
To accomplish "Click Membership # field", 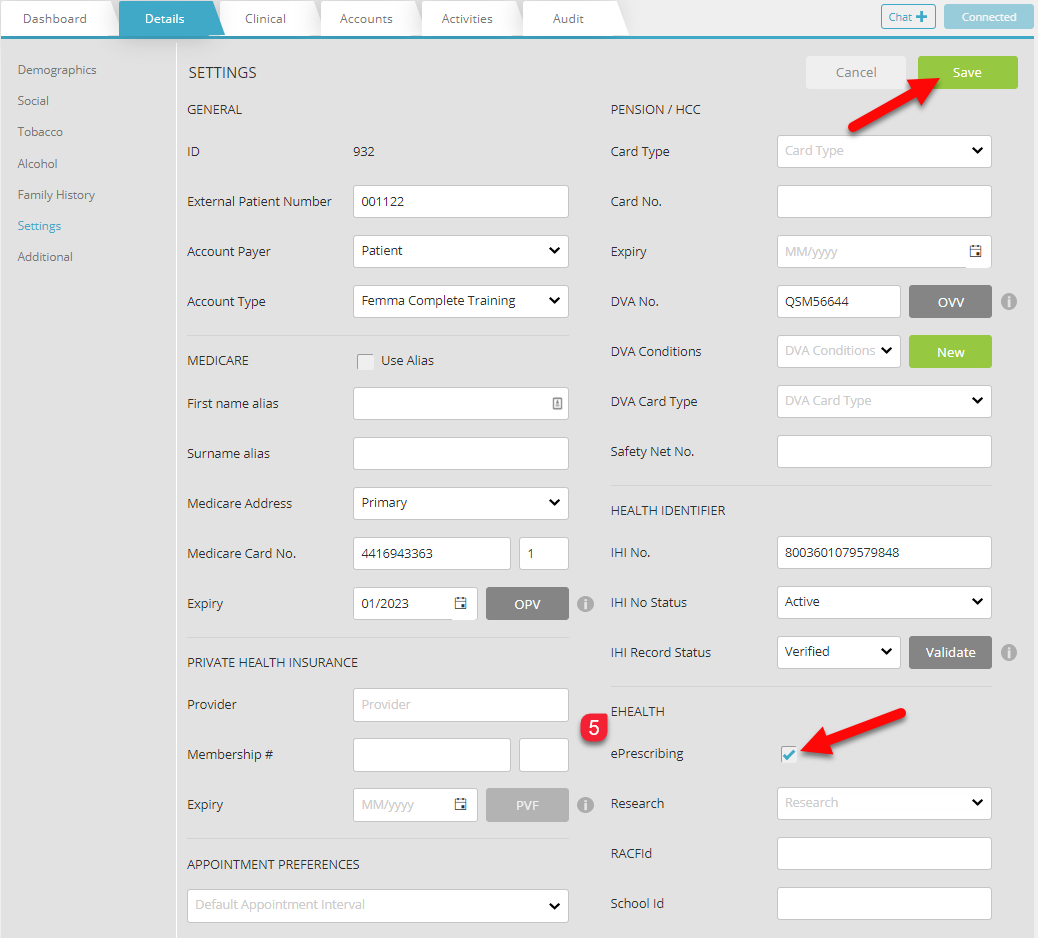I will [432, 755].
